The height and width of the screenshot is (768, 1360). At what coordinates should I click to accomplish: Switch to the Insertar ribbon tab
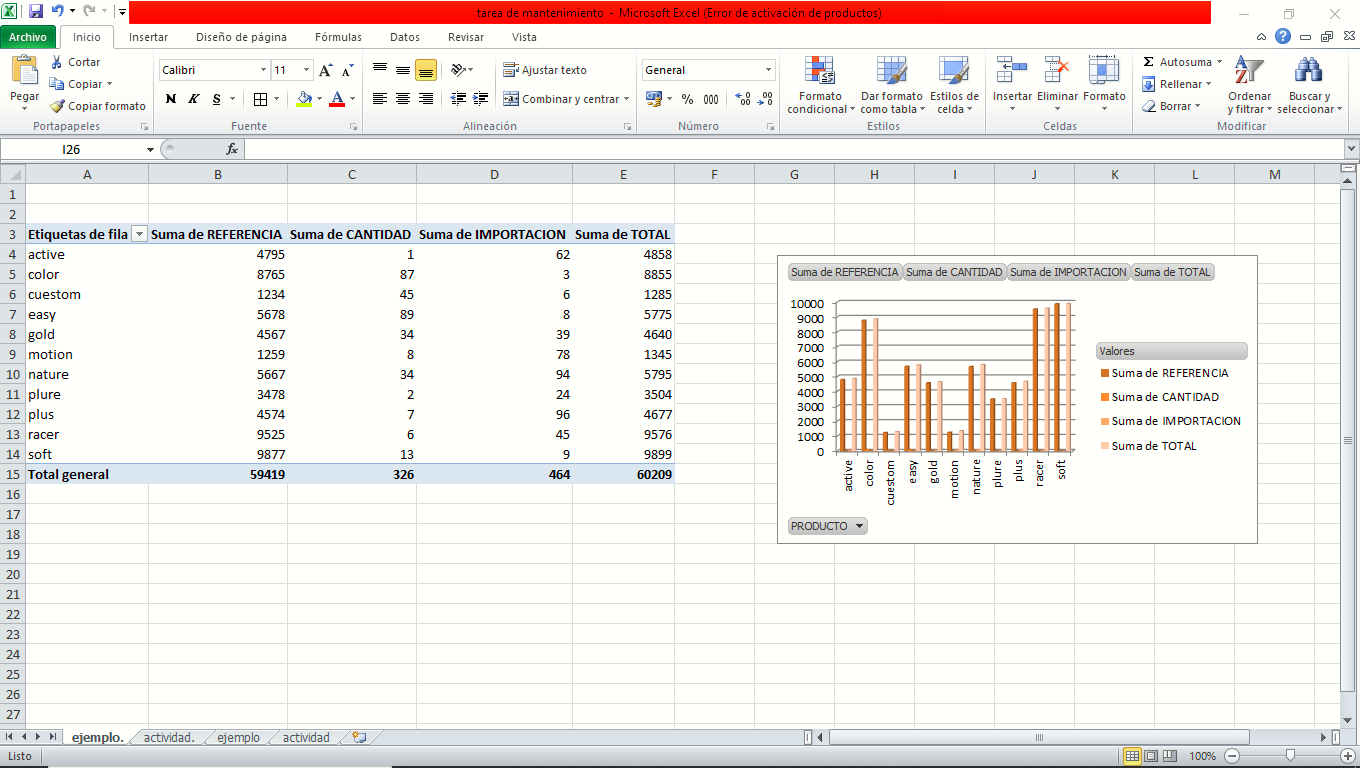tap(148, 37)
